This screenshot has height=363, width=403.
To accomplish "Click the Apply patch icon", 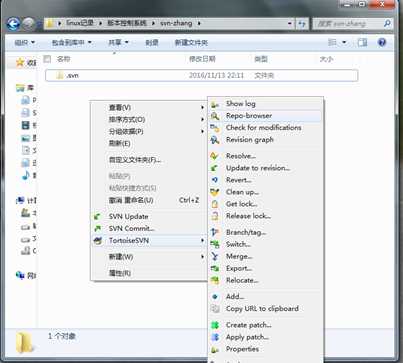I will pyautogui.click(x=215, y=337).
